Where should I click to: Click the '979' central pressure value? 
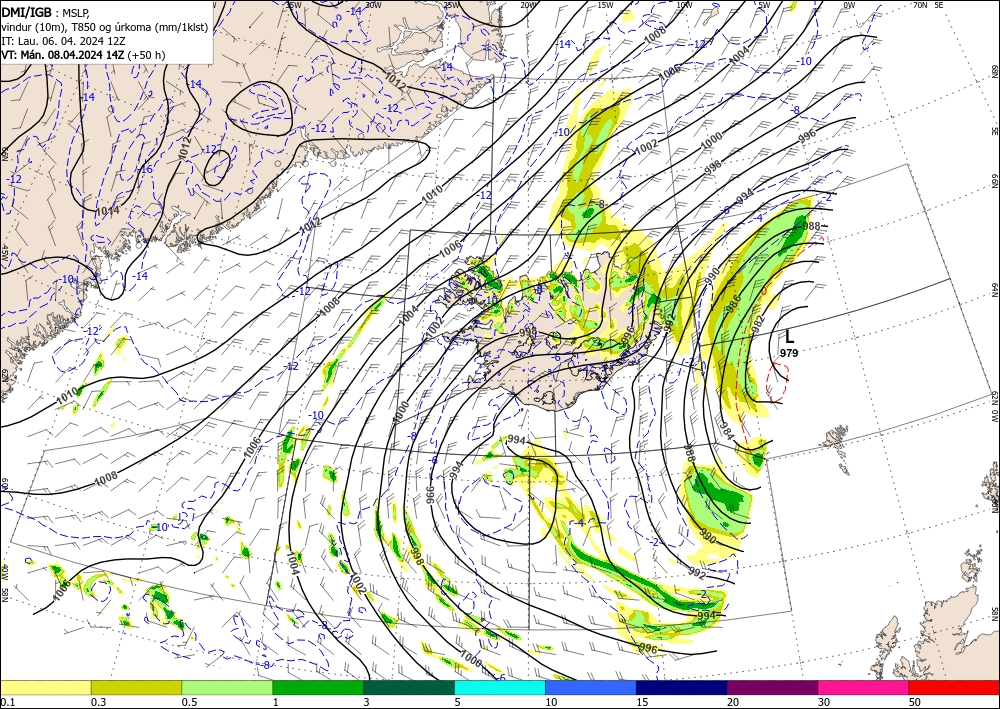[789, 353]
